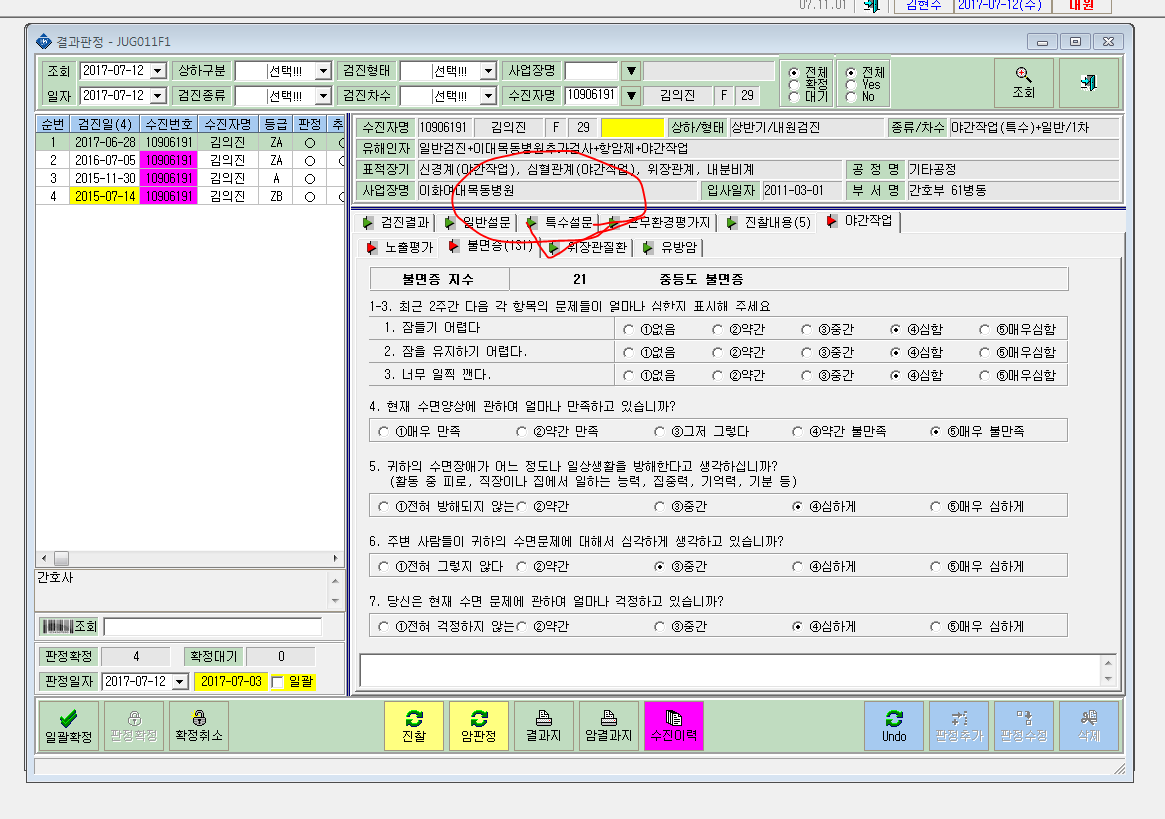Click the exit door icon button

coord(1088,82)
